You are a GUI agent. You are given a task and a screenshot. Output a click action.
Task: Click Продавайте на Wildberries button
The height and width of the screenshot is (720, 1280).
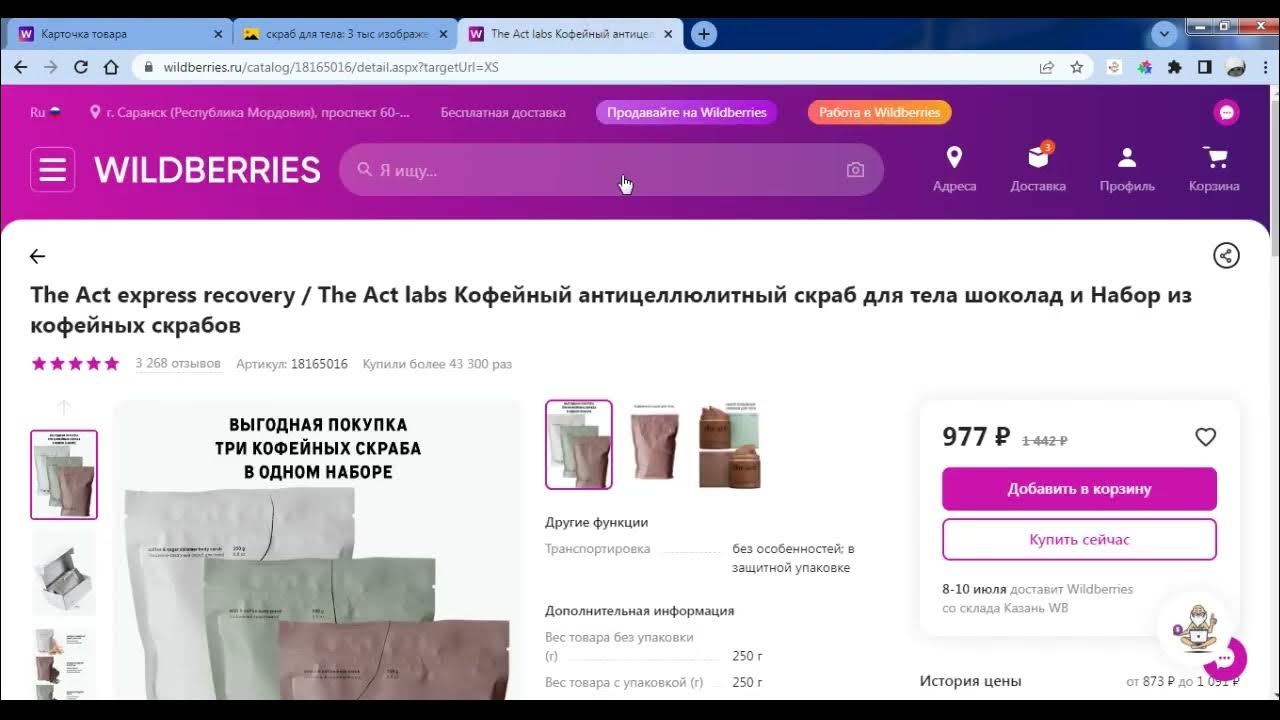(686, 112)
